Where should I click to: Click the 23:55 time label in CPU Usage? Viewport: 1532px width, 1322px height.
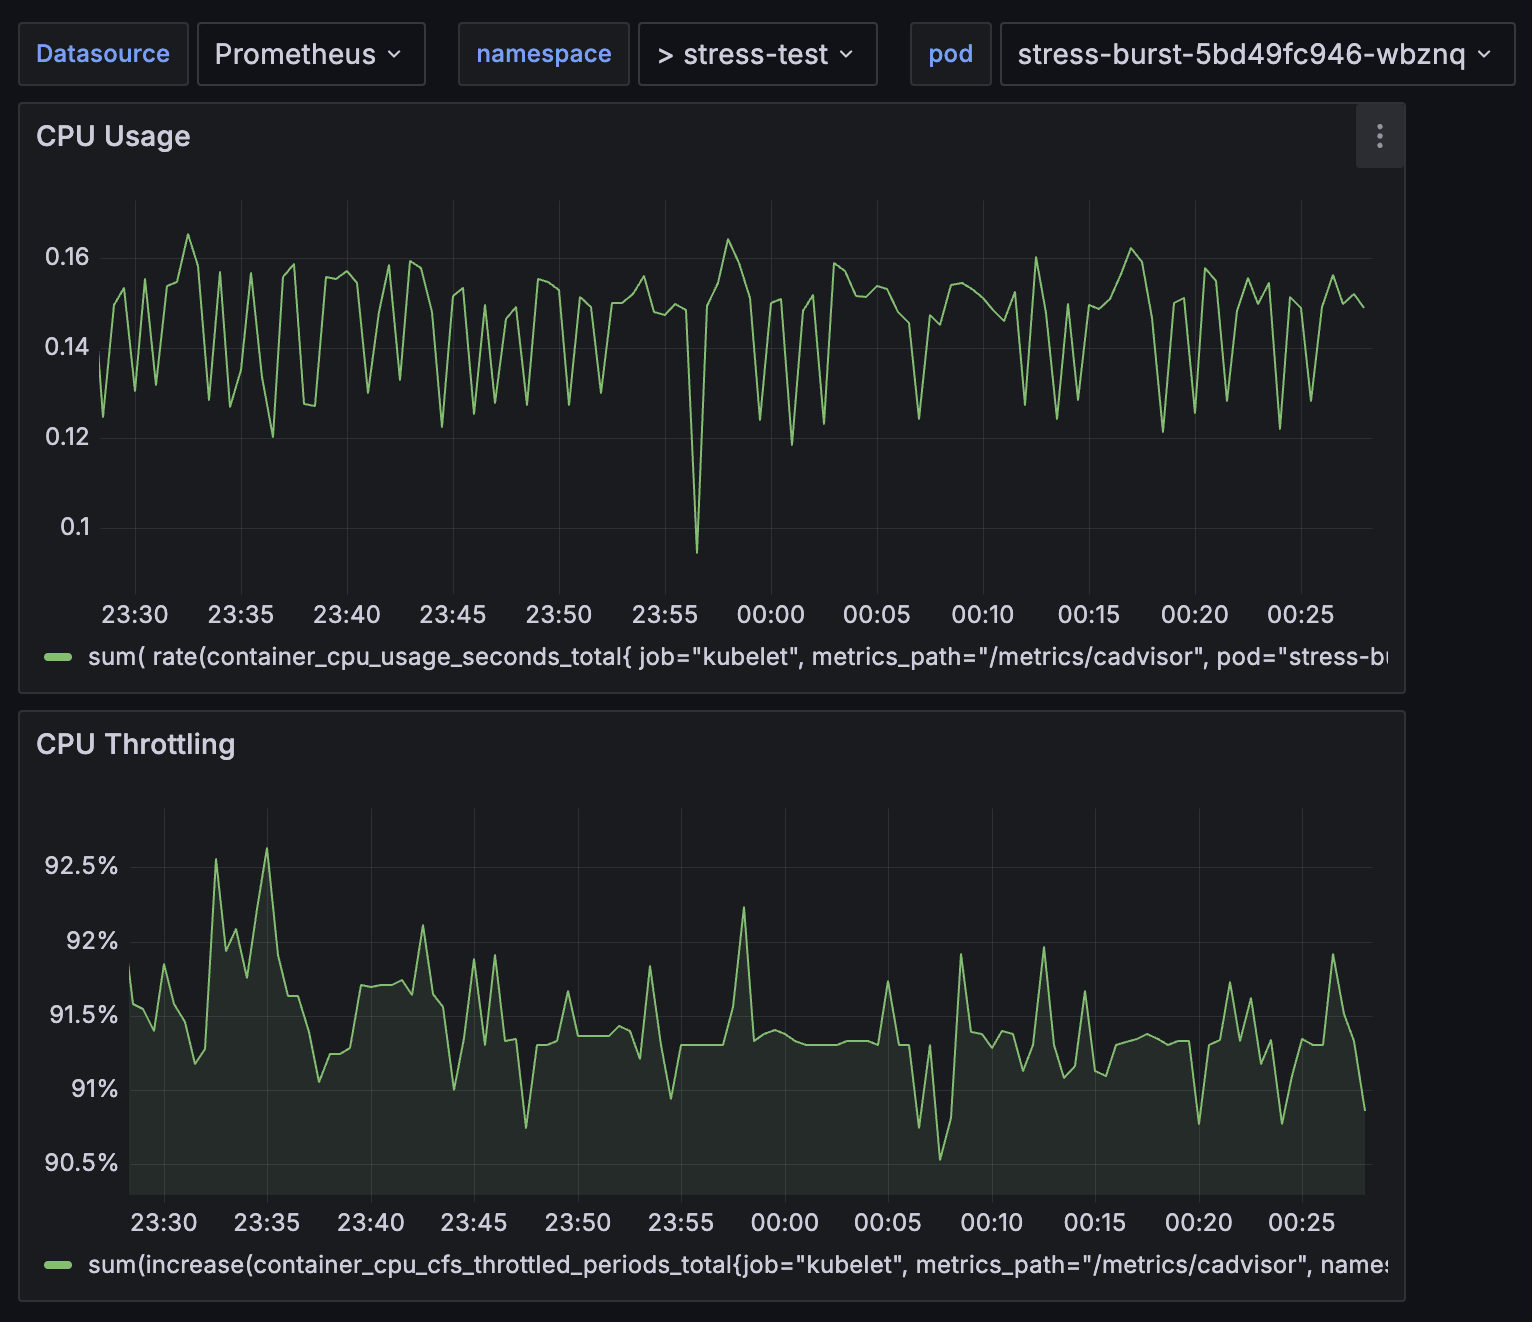tap(665, 615)
